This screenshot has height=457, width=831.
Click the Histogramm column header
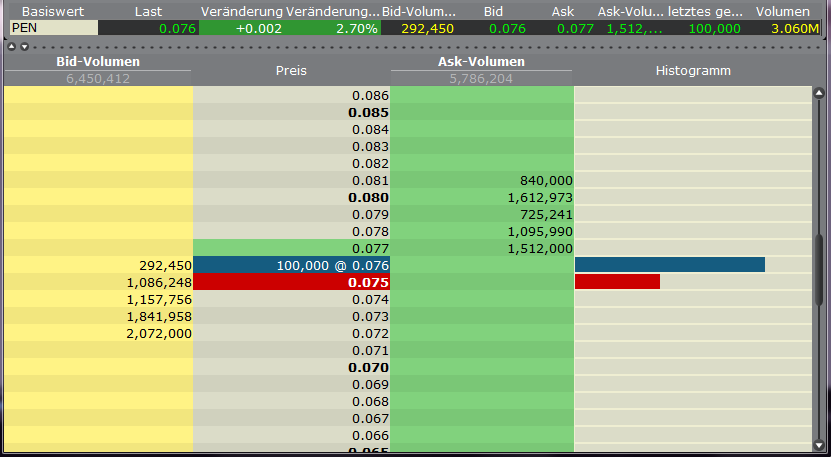[x=693, y=71]
